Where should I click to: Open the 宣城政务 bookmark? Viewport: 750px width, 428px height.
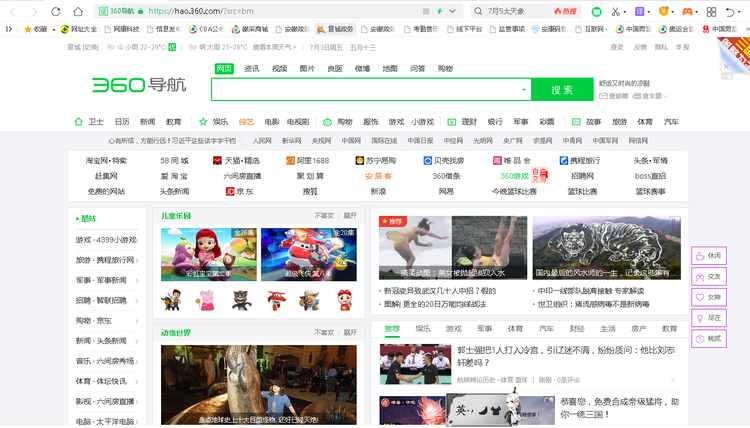[x=335, y=29]
